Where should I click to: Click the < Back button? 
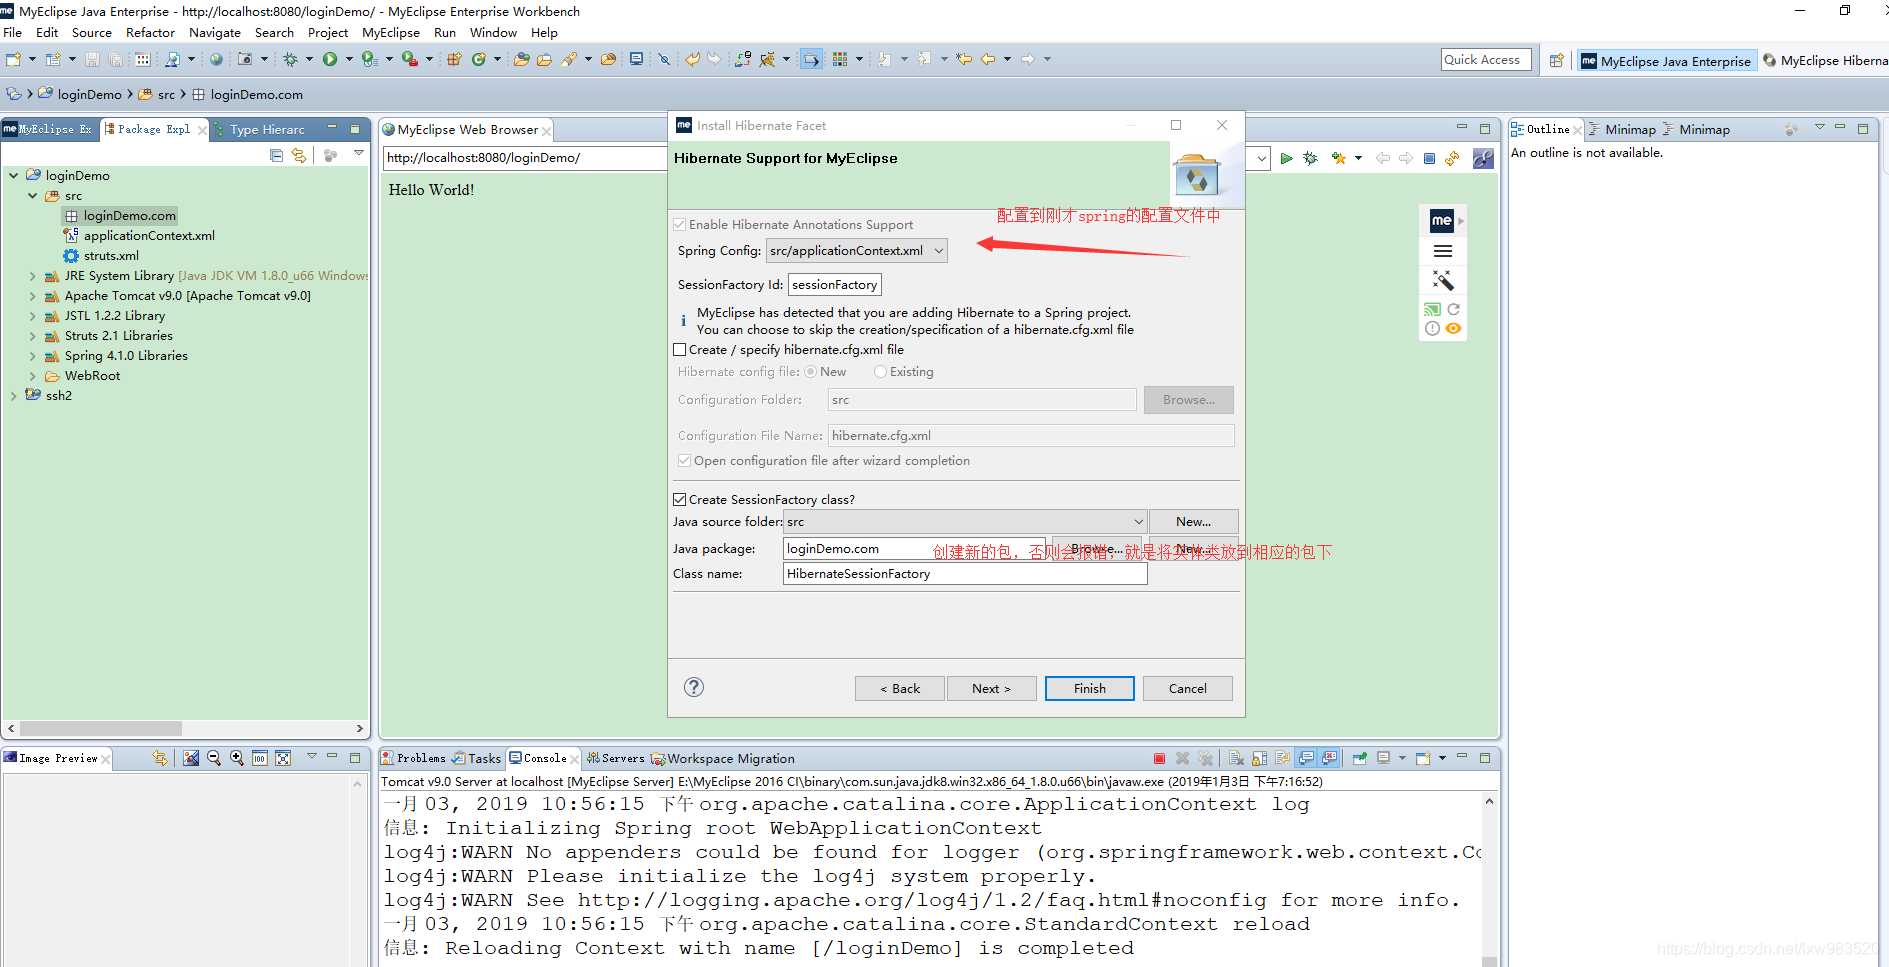(899, 688)
